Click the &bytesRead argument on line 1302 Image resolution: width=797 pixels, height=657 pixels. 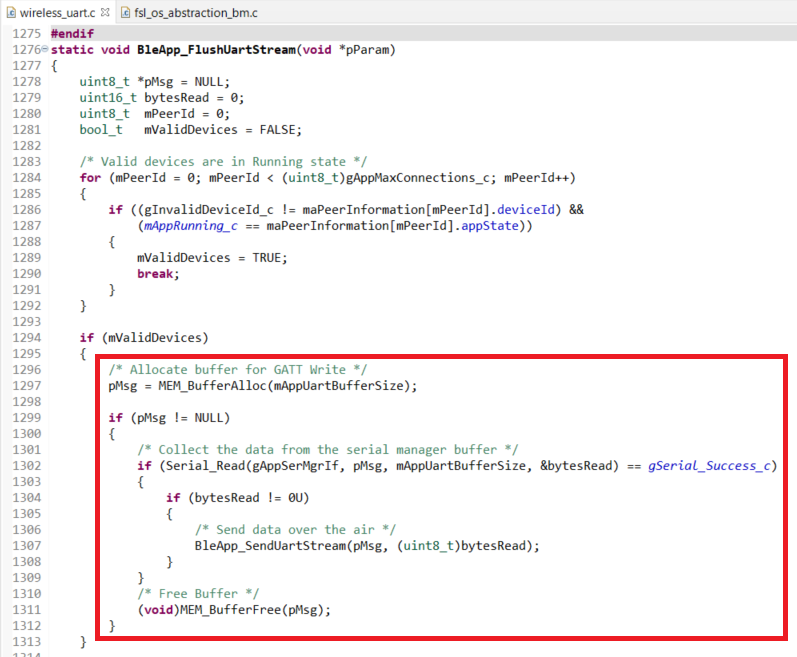pos(575,466)
